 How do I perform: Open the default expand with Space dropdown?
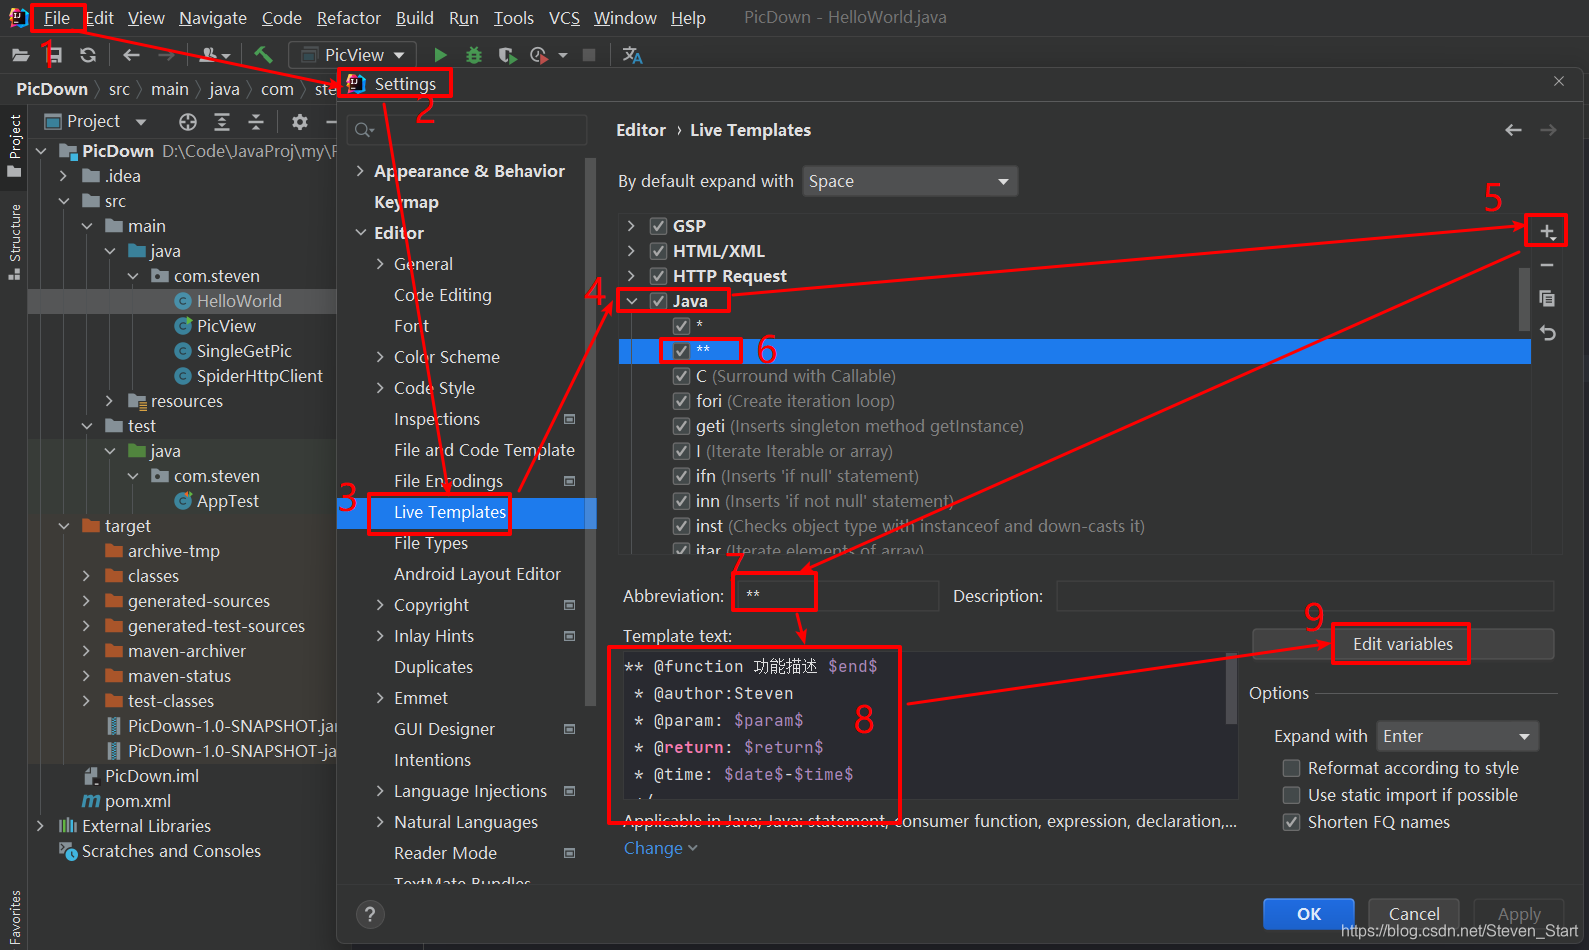pyautogui.click(x=910, y=181)
